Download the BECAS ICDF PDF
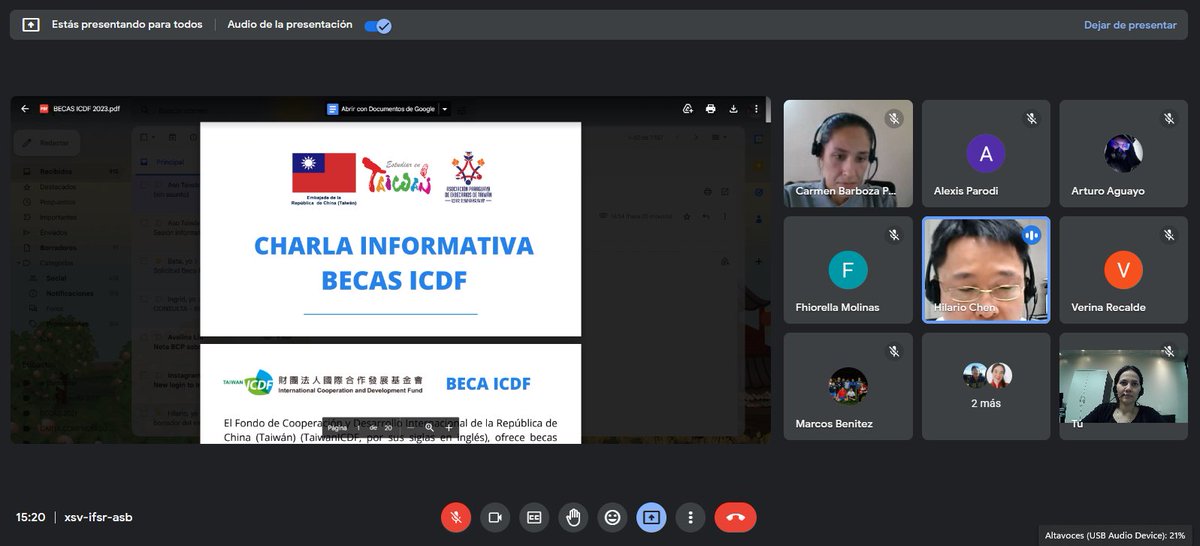 pyautogui.click(x=734, y=109)
